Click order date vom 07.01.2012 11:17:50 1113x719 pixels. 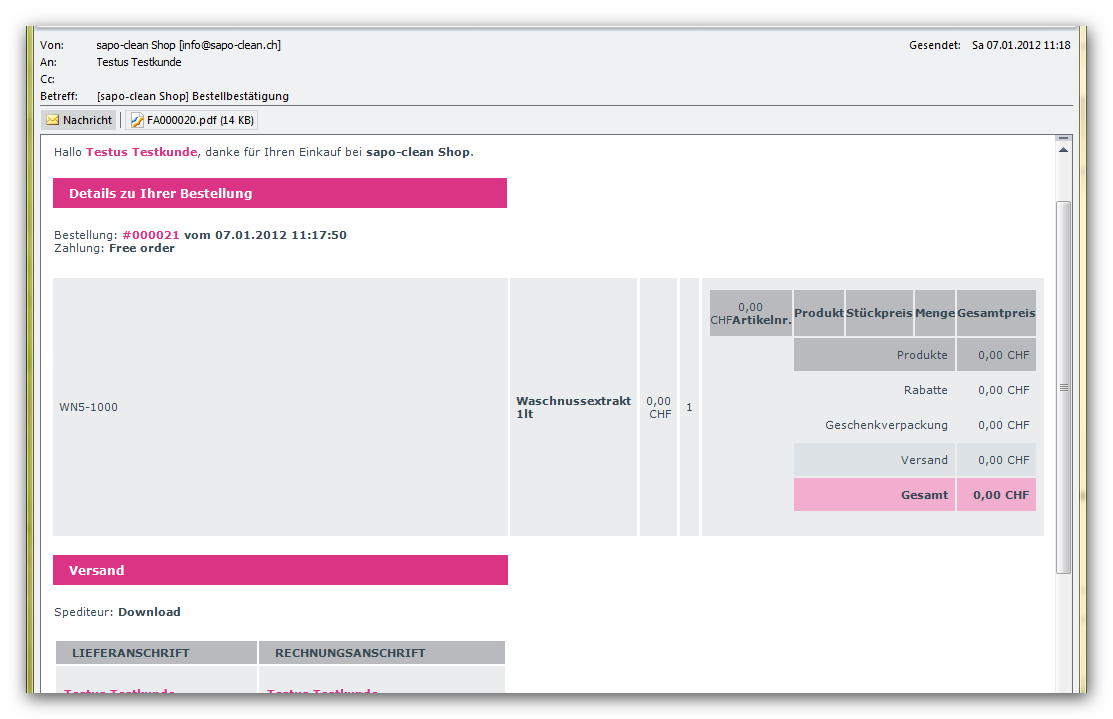265,235
